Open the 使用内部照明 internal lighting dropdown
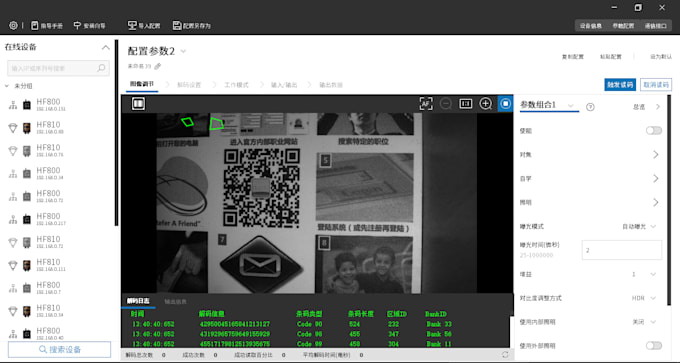Viewport: 680px width, 363px height. click(644, 322)
